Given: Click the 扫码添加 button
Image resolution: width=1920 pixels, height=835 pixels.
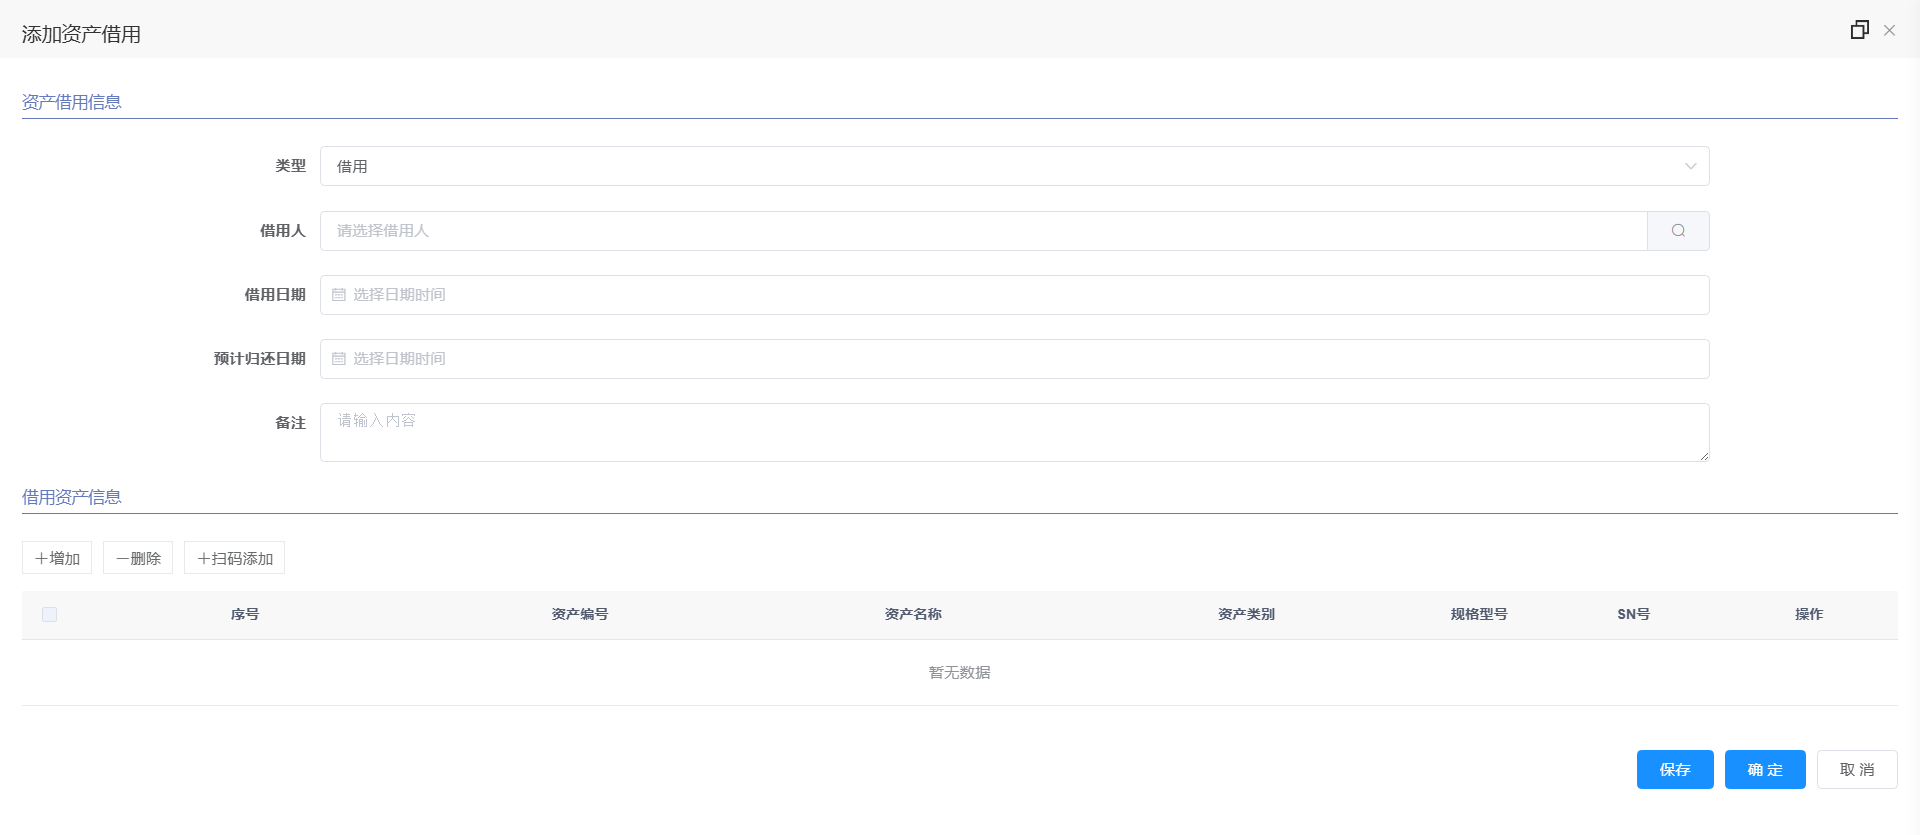Looking at the screenshot, I should click(234, 558).
